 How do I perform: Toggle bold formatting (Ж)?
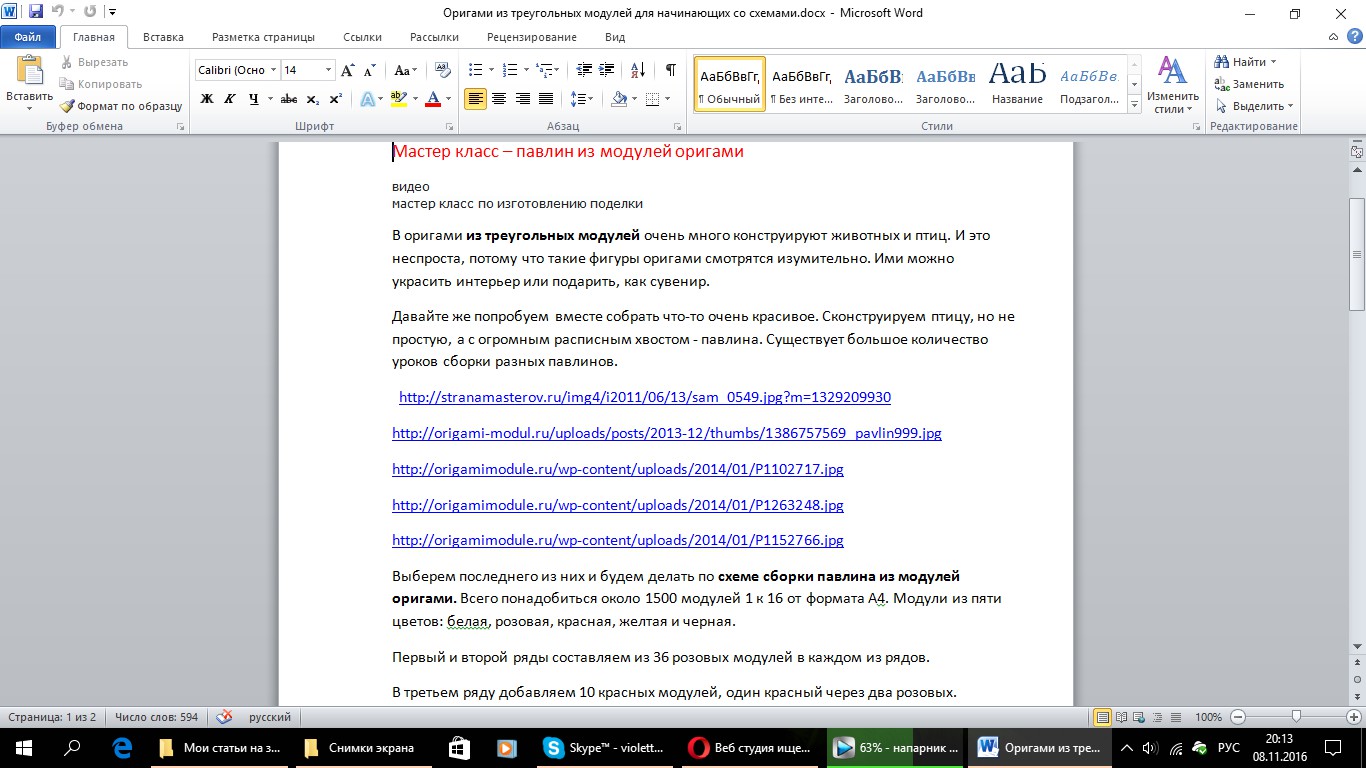tap(207, 99)
